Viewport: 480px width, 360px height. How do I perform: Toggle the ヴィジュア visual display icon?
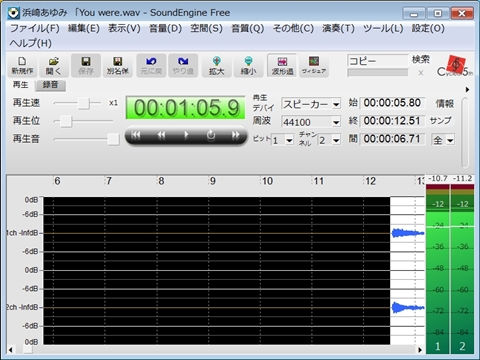click(x=314, y=66)
